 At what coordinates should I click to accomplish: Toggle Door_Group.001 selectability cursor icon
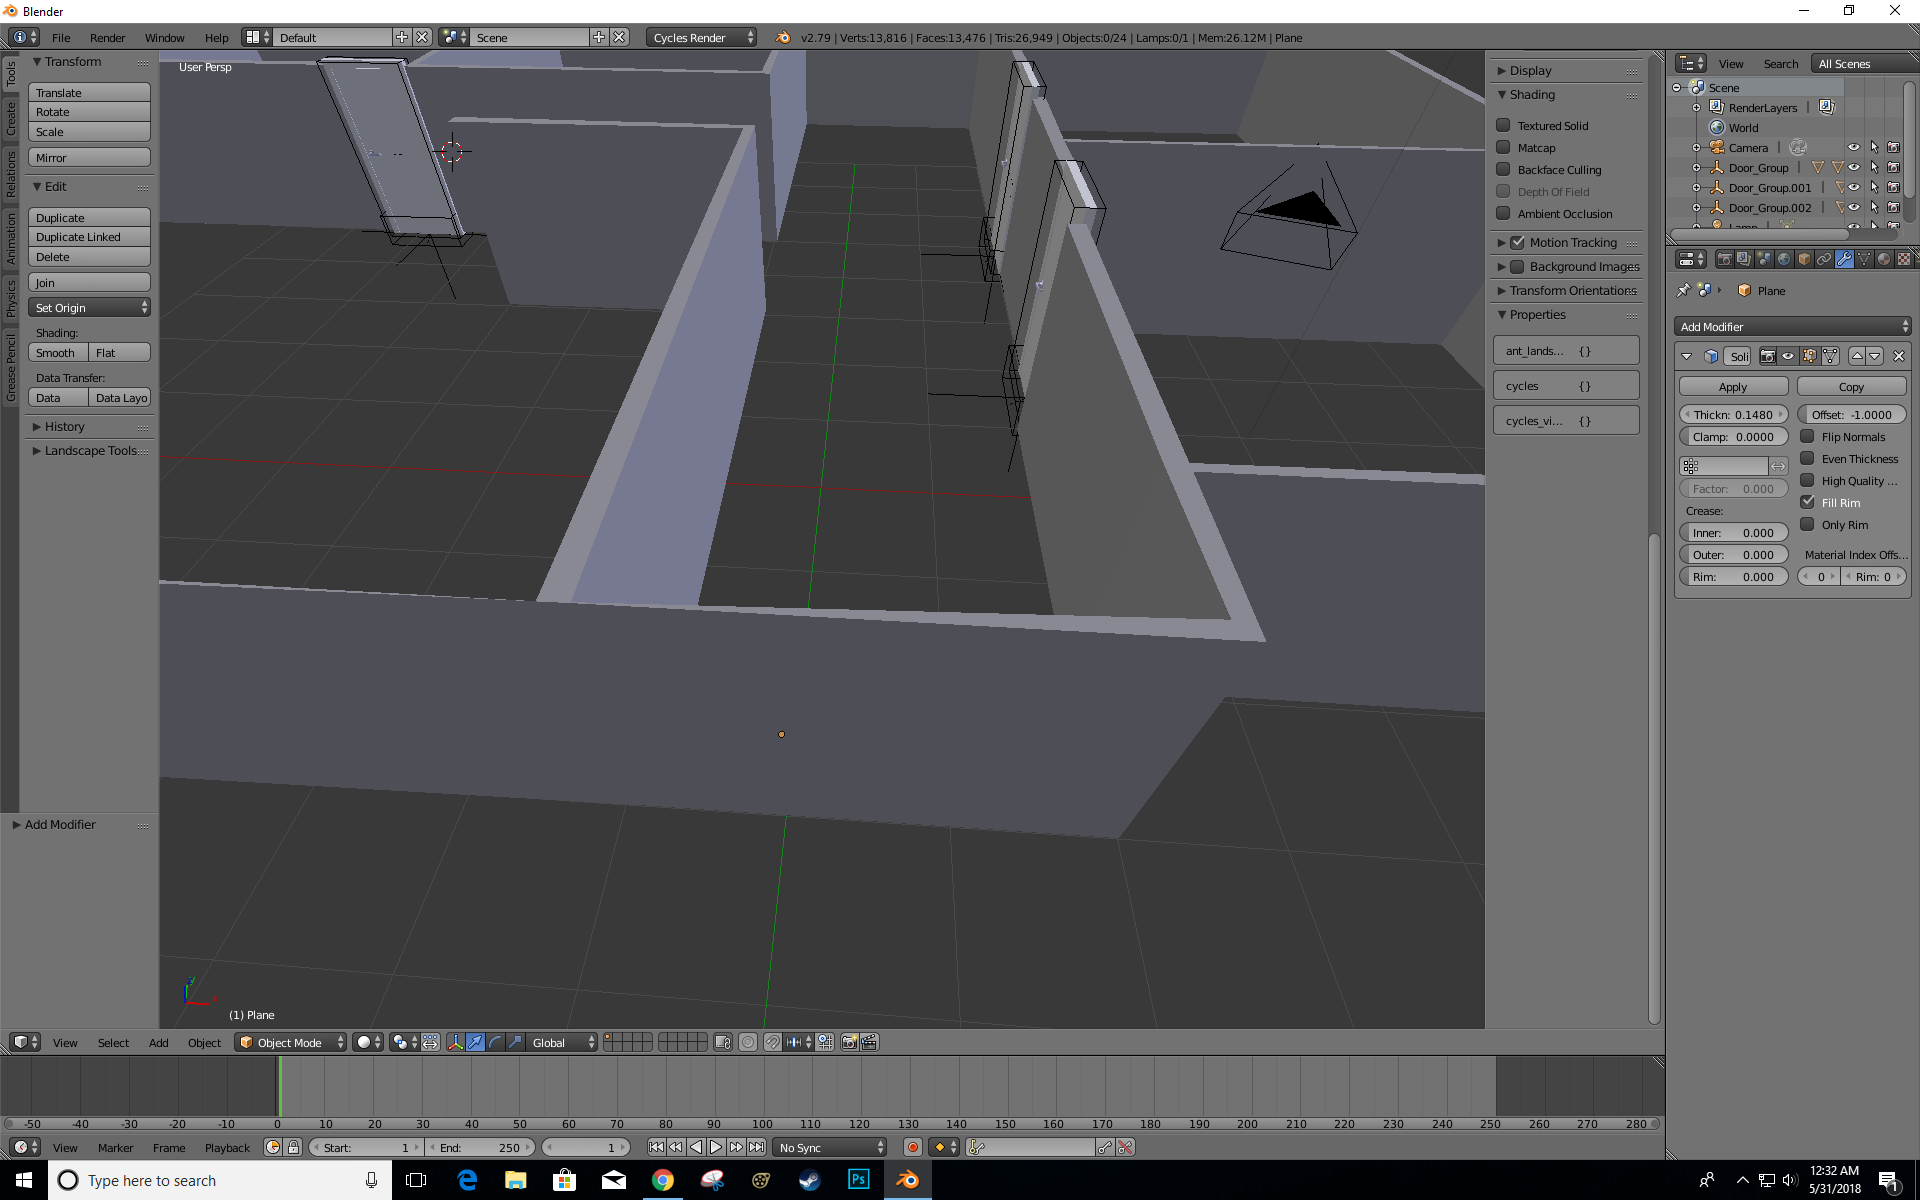tap(1874, 187)
